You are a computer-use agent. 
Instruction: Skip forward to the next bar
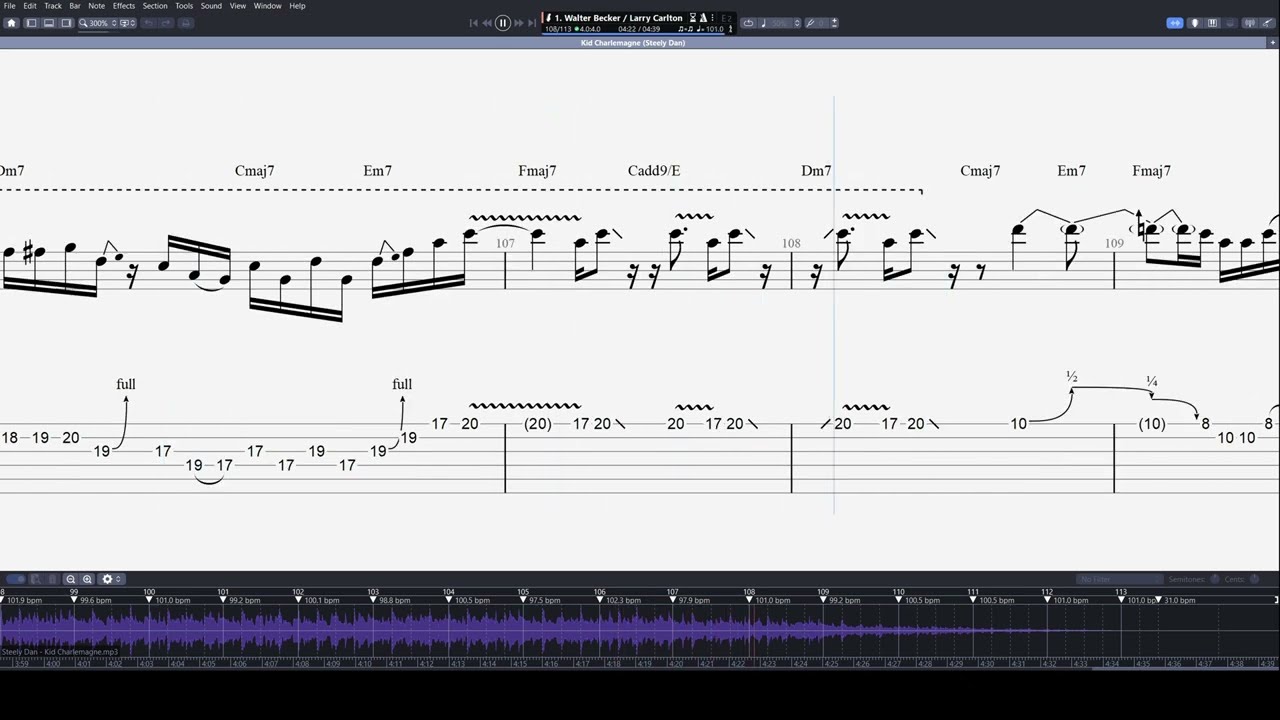pyautogui.click(x=519, y=23)
